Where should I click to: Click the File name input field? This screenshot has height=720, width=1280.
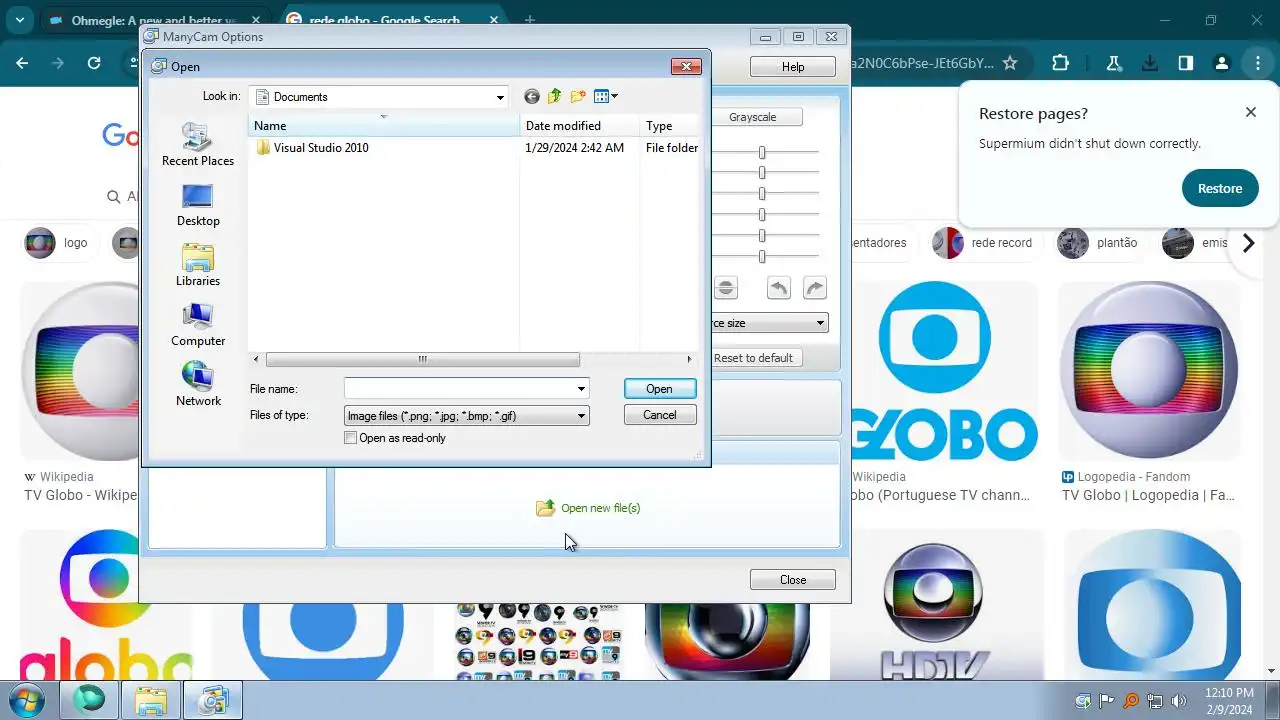tap(458, 389)
